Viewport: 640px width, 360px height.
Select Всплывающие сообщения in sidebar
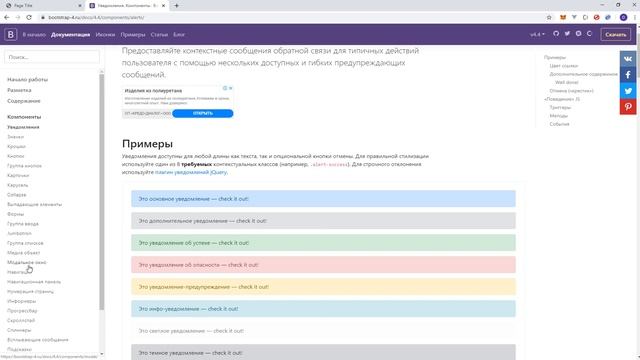point(38,340)
